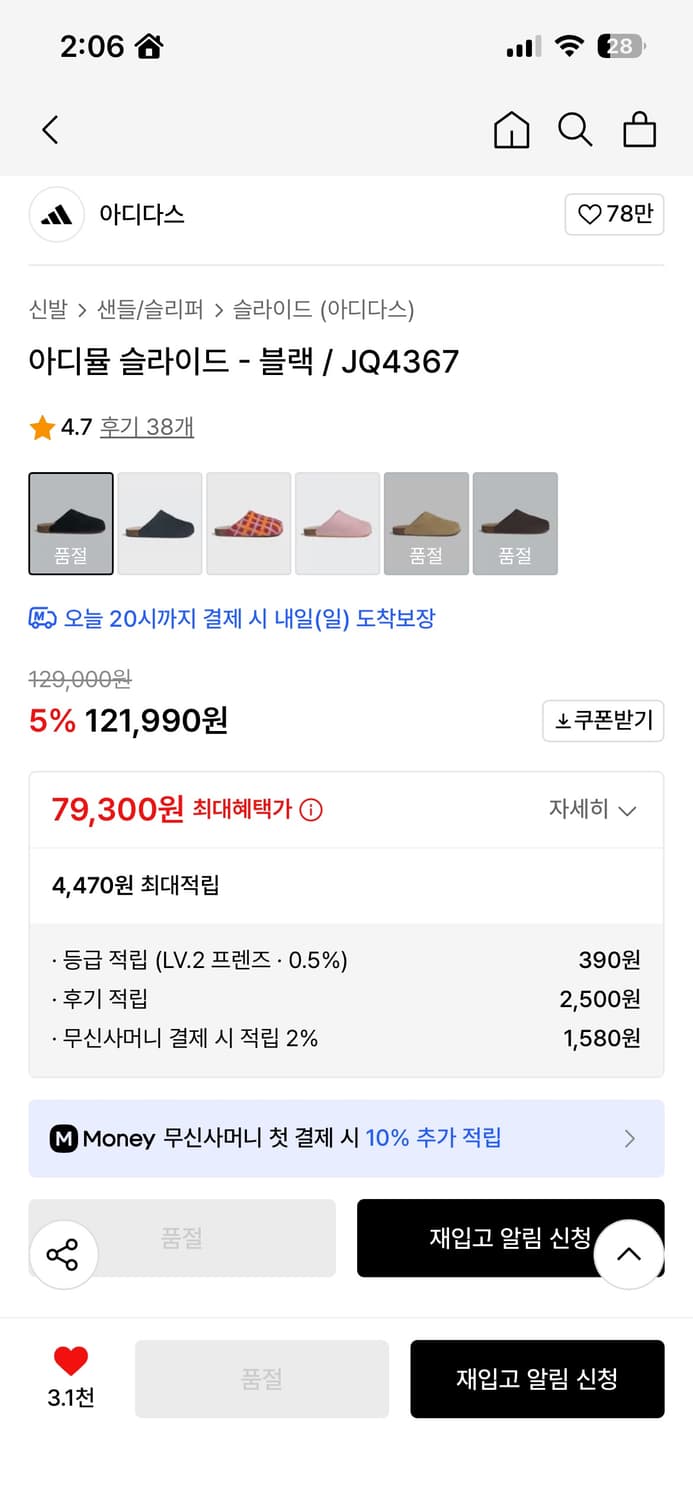Open the search icon
693x1500 pixels.
(575, 130)
